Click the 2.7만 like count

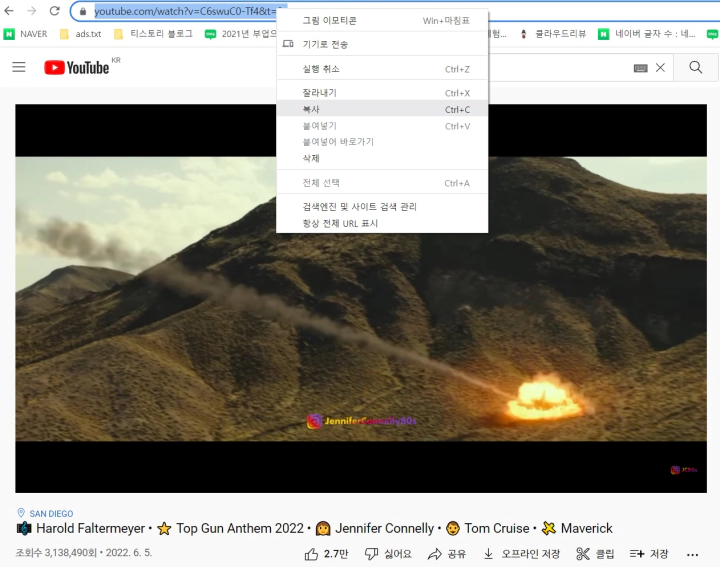coord(336,554)
